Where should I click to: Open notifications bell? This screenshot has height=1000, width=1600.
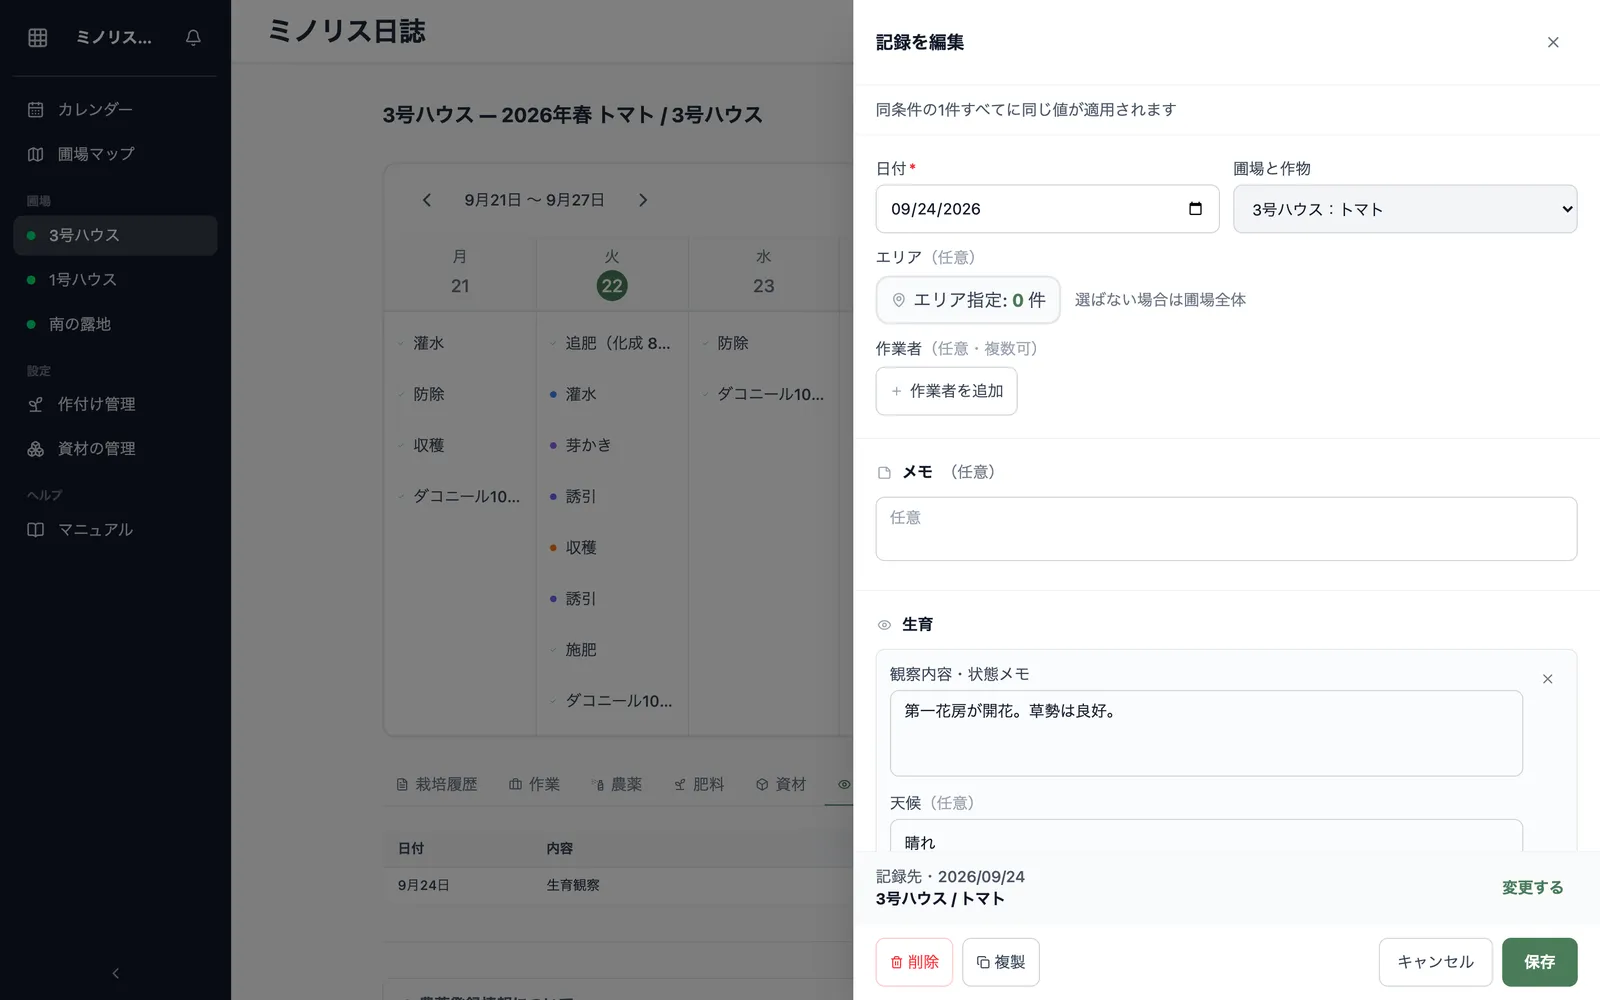(193, 38)
